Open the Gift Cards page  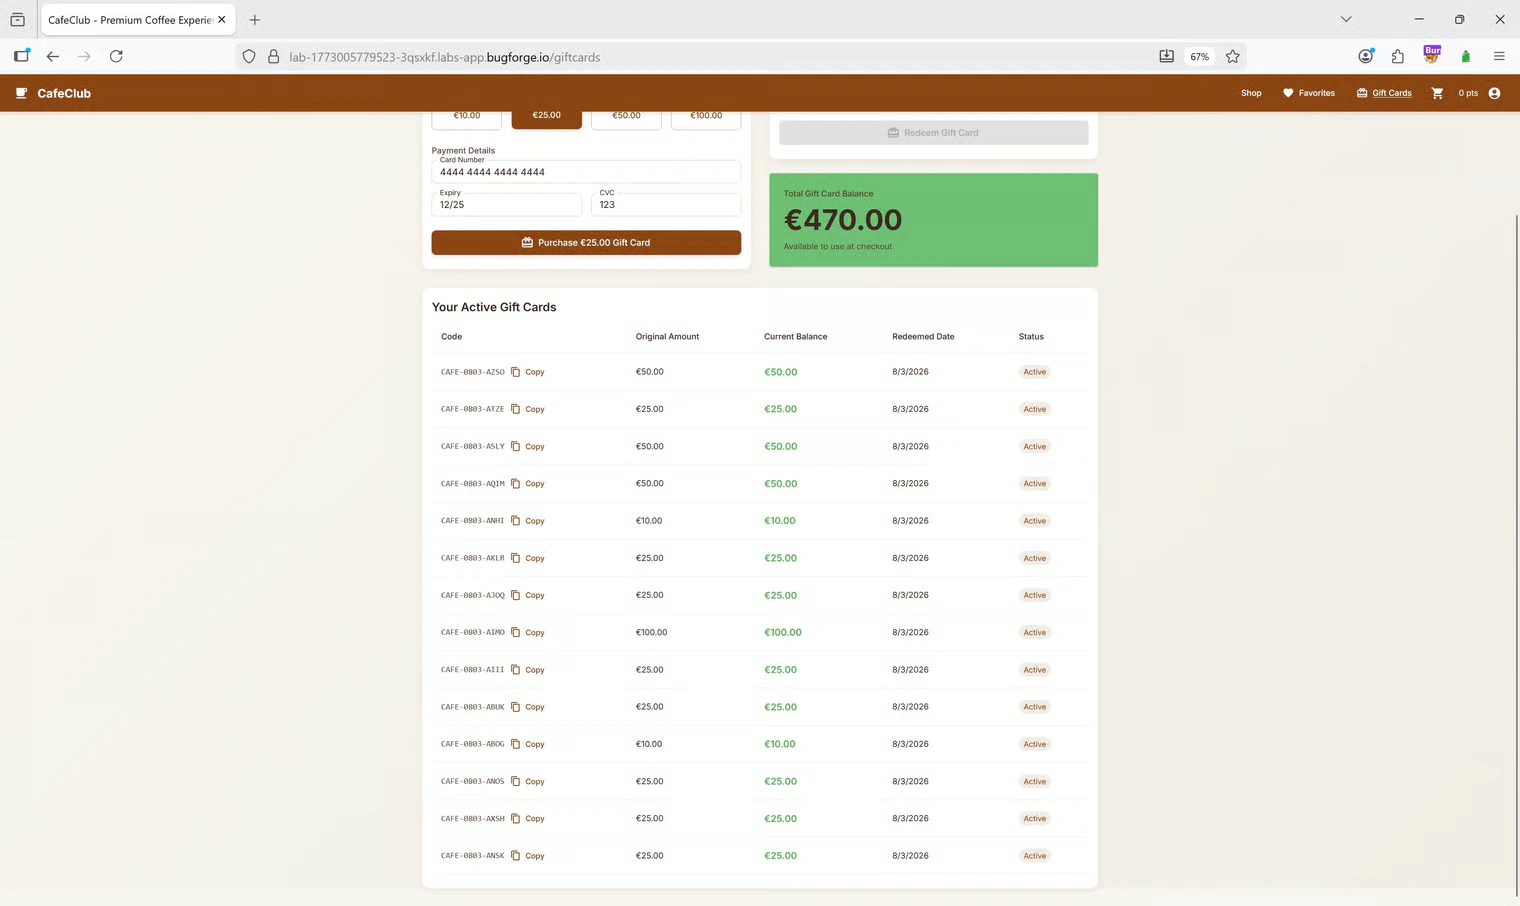pyautogui.click(x=1384, y=93)
